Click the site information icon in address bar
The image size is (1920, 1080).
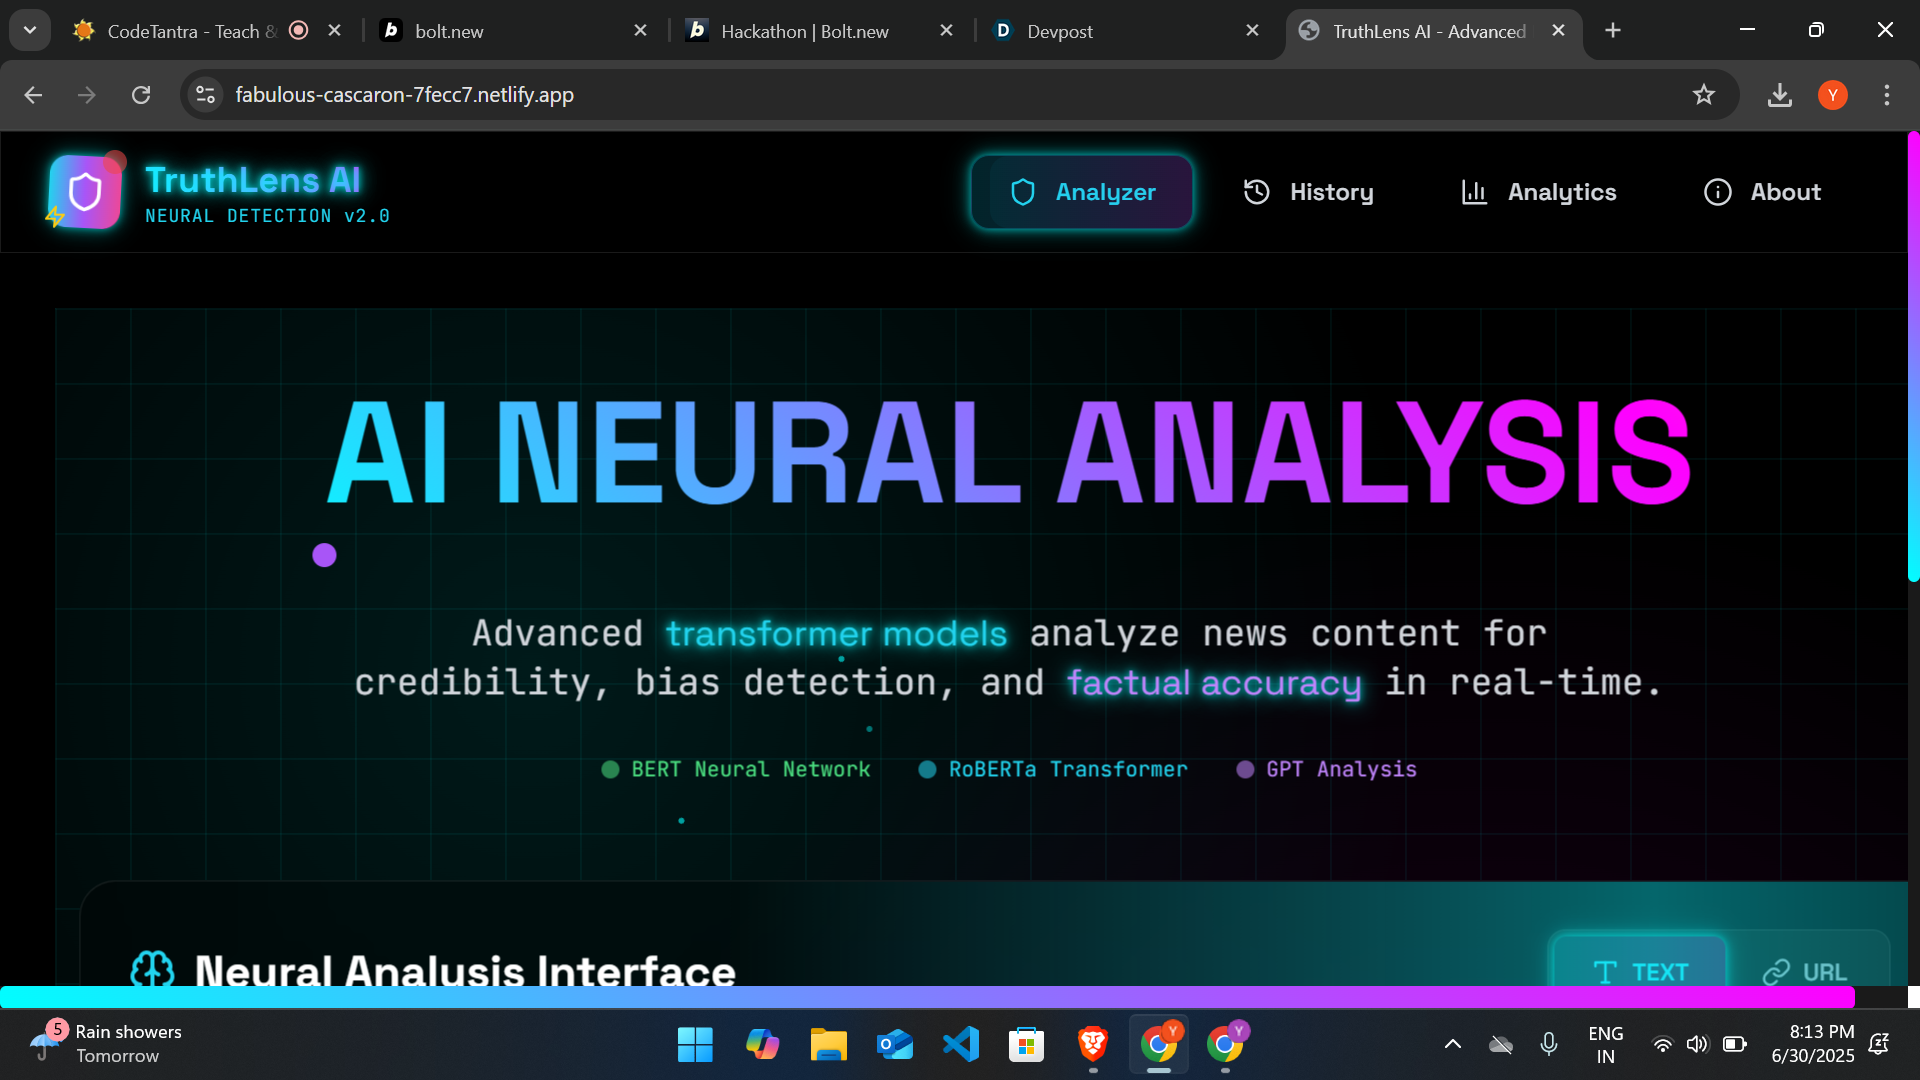(205, 95)
